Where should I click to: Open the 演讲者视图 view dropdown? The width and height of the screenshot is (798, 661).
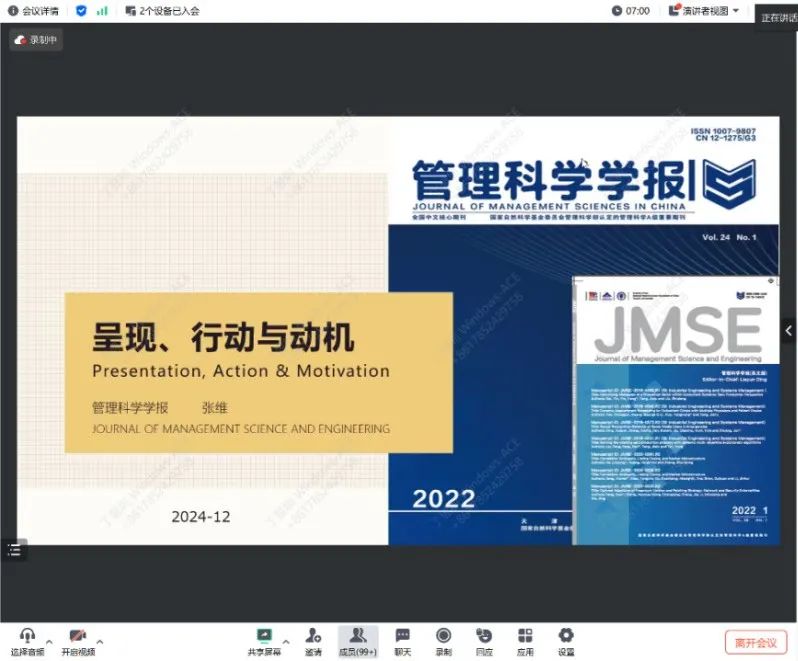705,11
